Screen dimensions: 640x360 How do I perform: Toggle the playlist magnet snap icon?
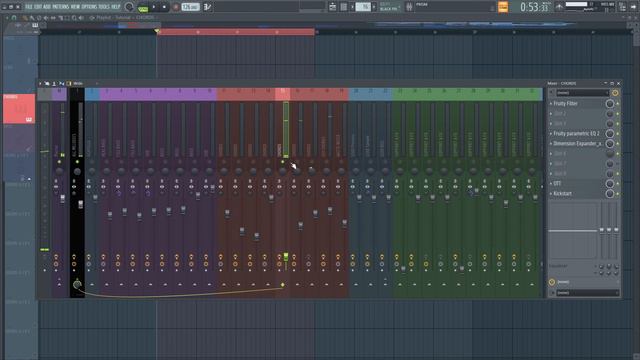point(14,18)
